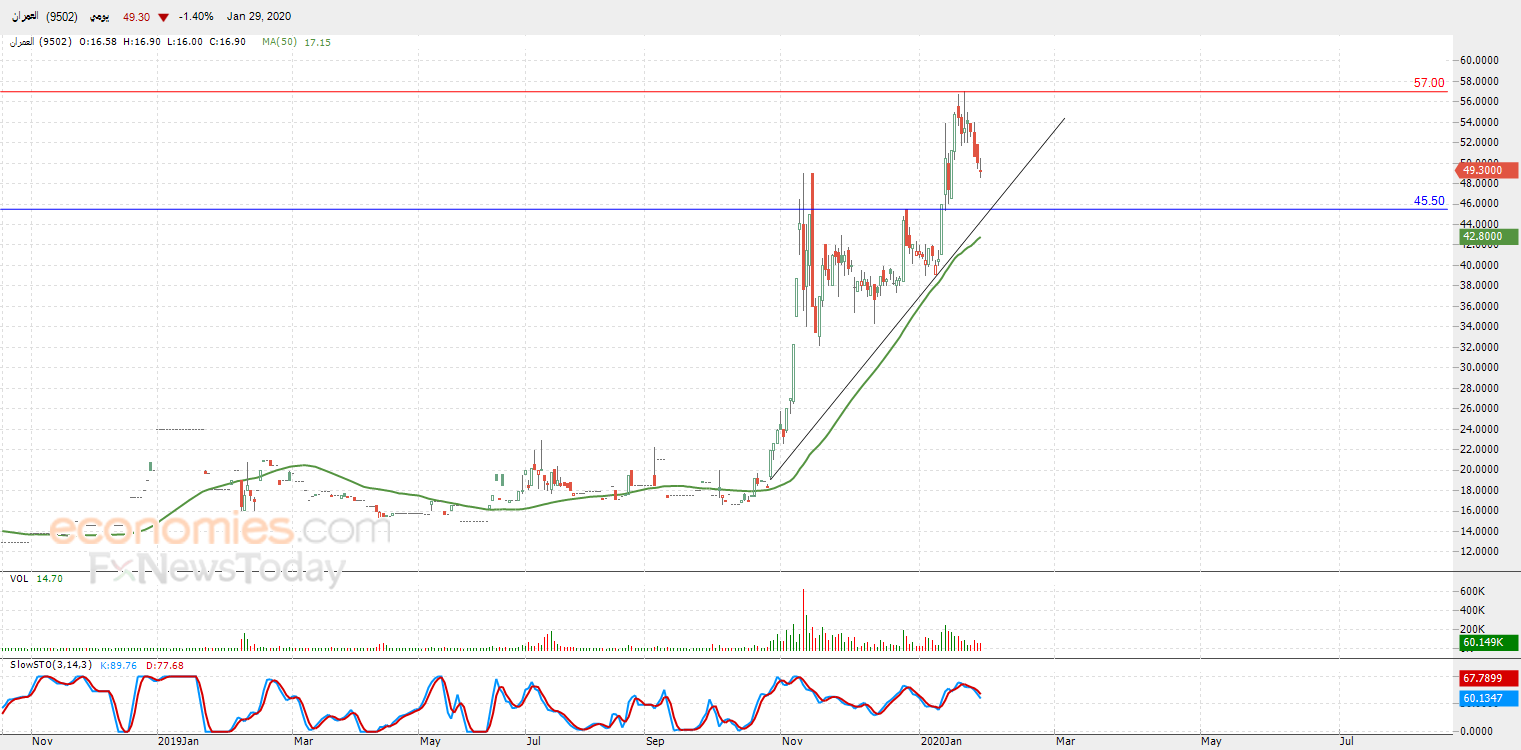1521x750 pixels.
Task: Click the 2020Jan time axis label
Action: pos(941,742)
